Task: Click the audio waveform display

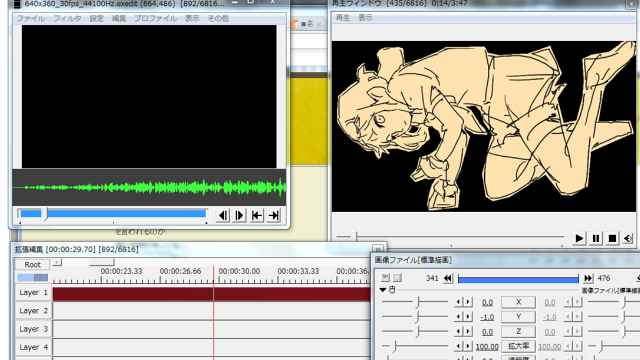Action: [x=149, y=187]
